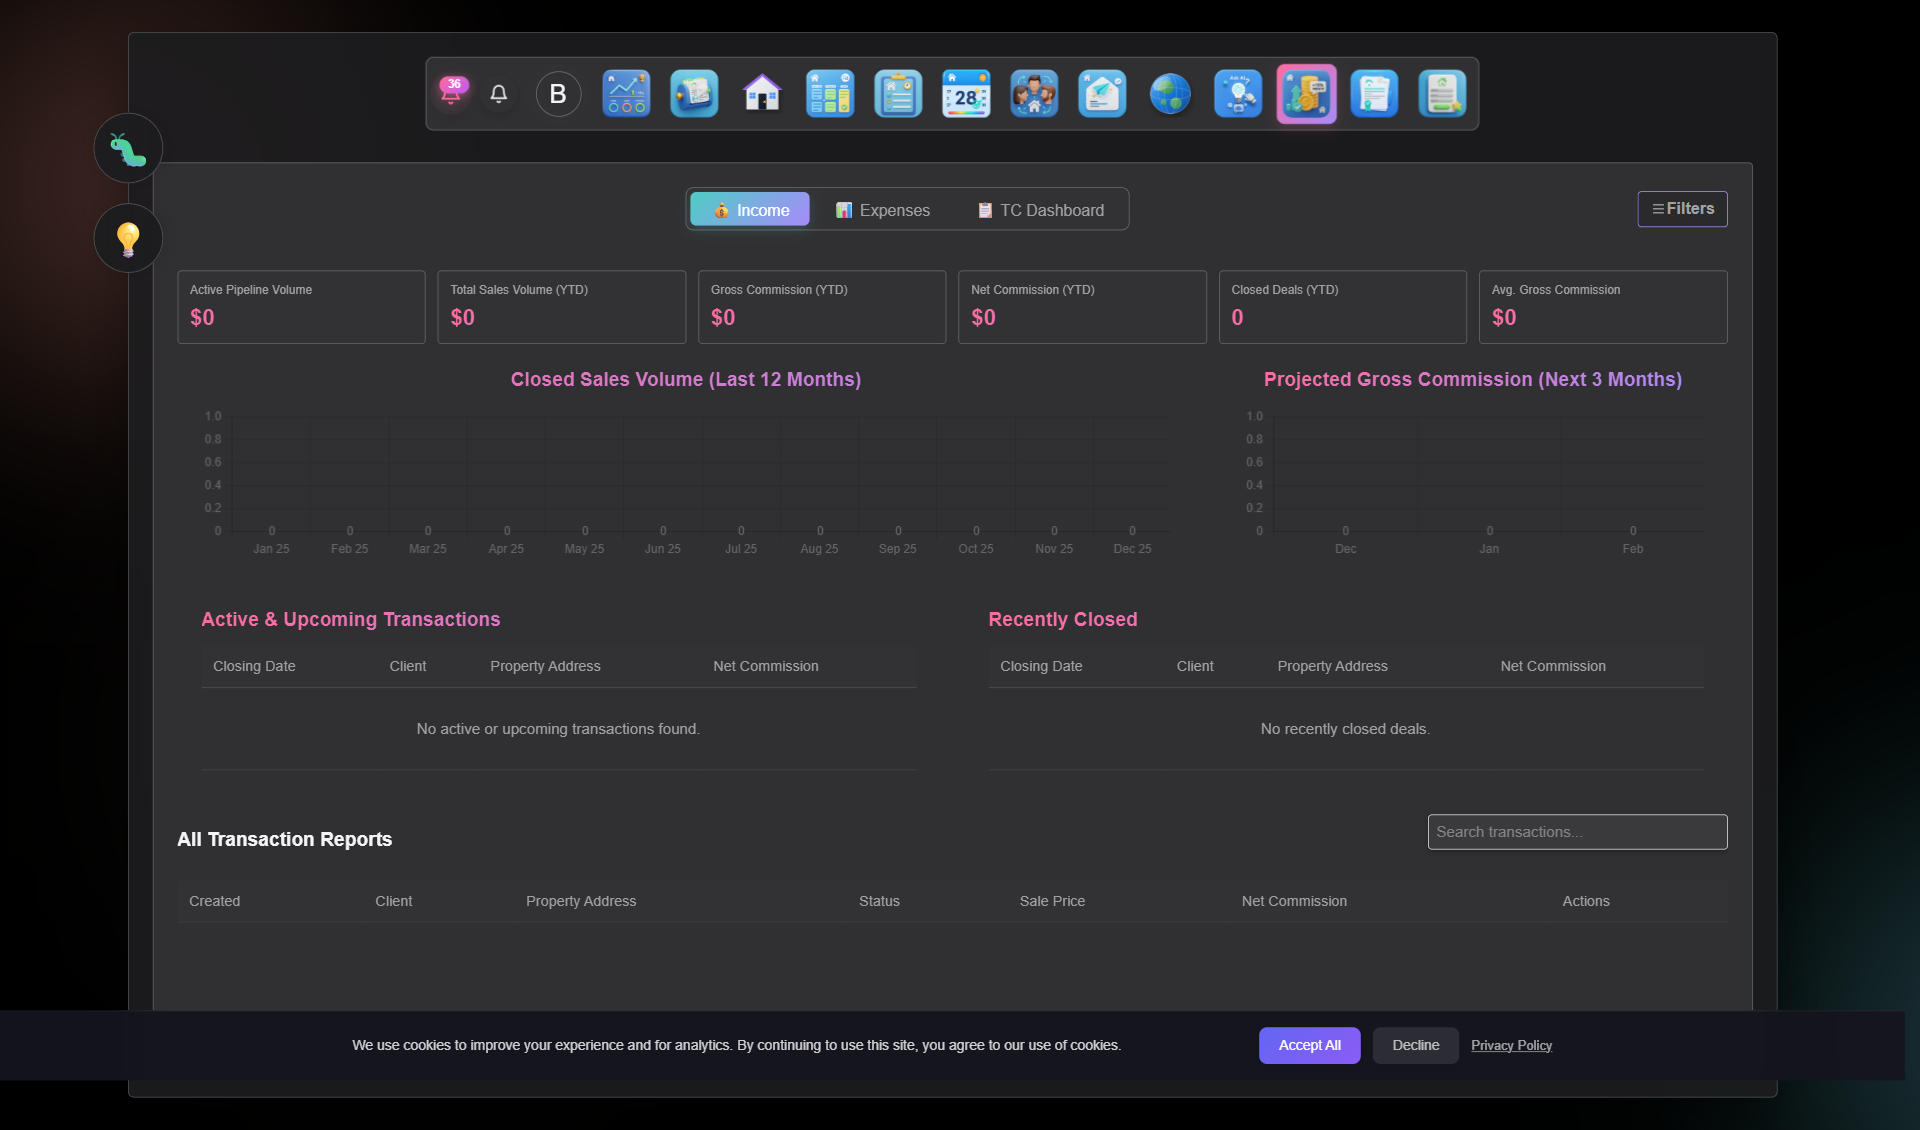
Task: Expand the Filters menu
Action: pyautogui.click(x=1682, y=209)
